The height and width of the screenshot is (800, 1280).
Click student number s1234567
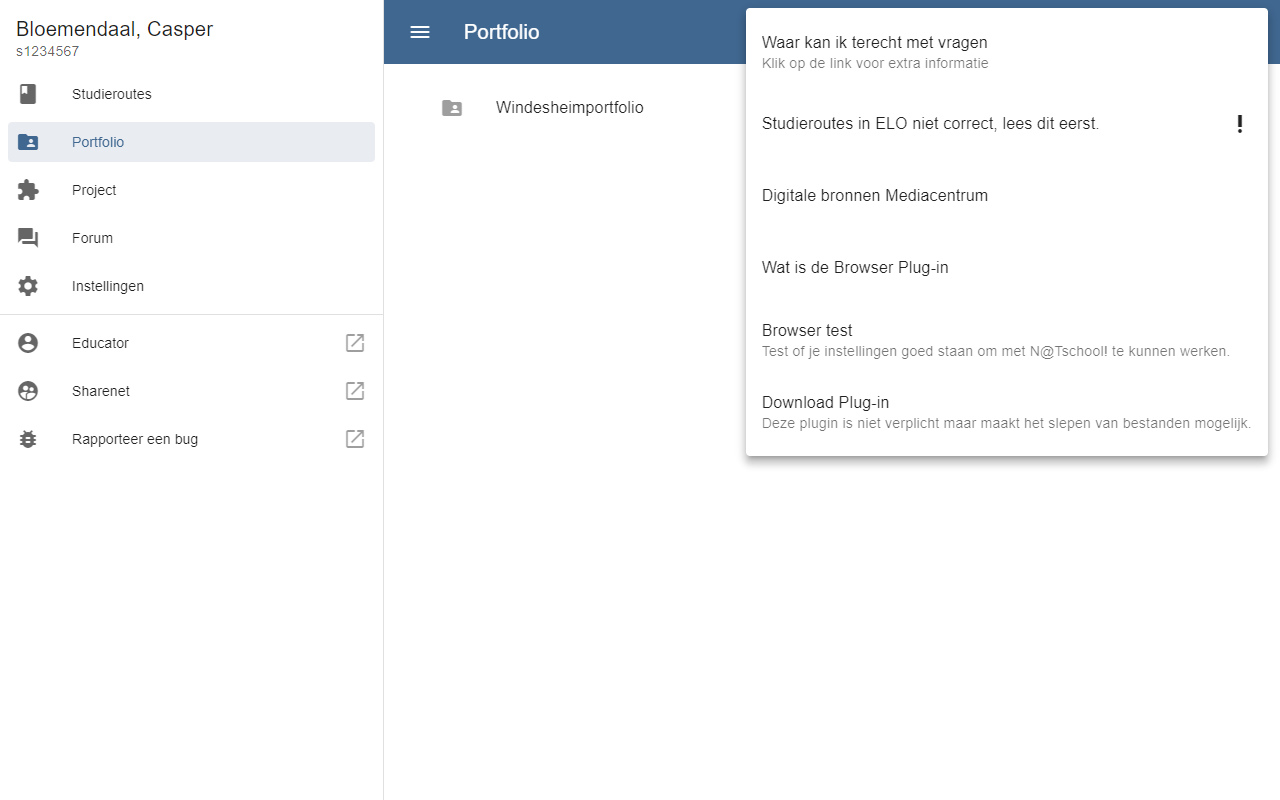point(48,51)
